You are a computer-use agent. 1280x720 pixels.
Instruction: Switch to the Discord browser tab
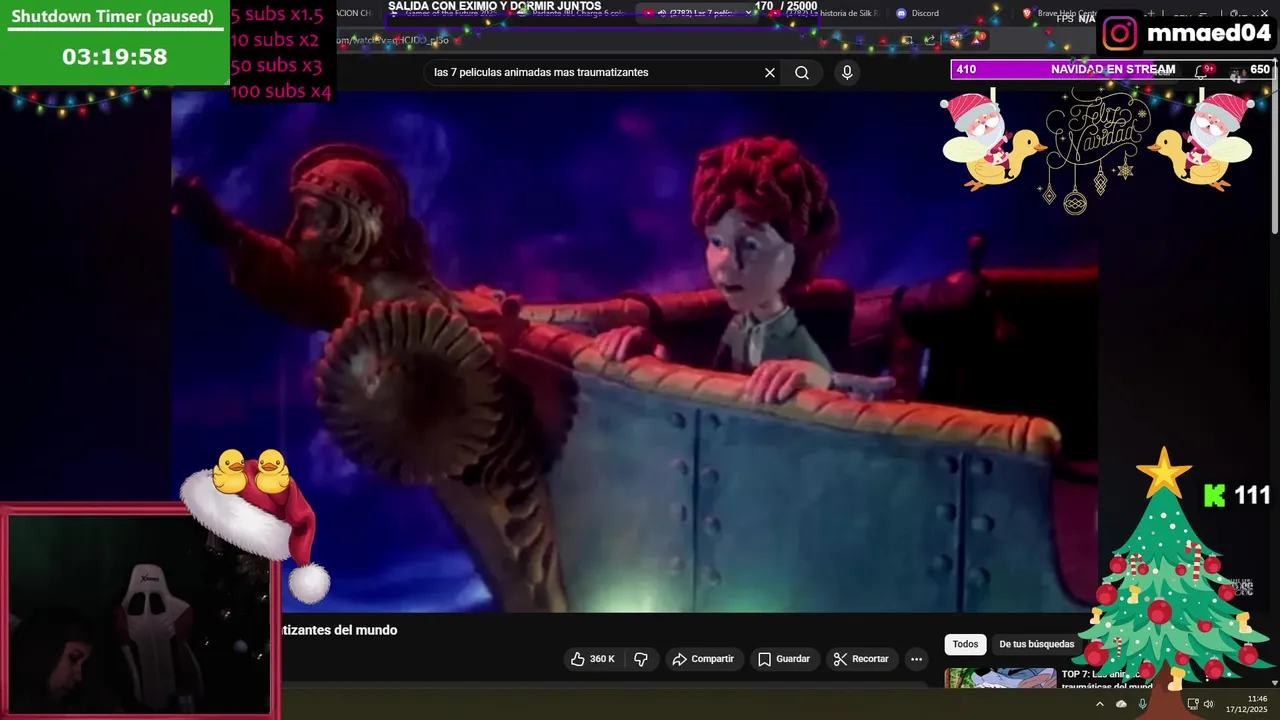point(920,13)
